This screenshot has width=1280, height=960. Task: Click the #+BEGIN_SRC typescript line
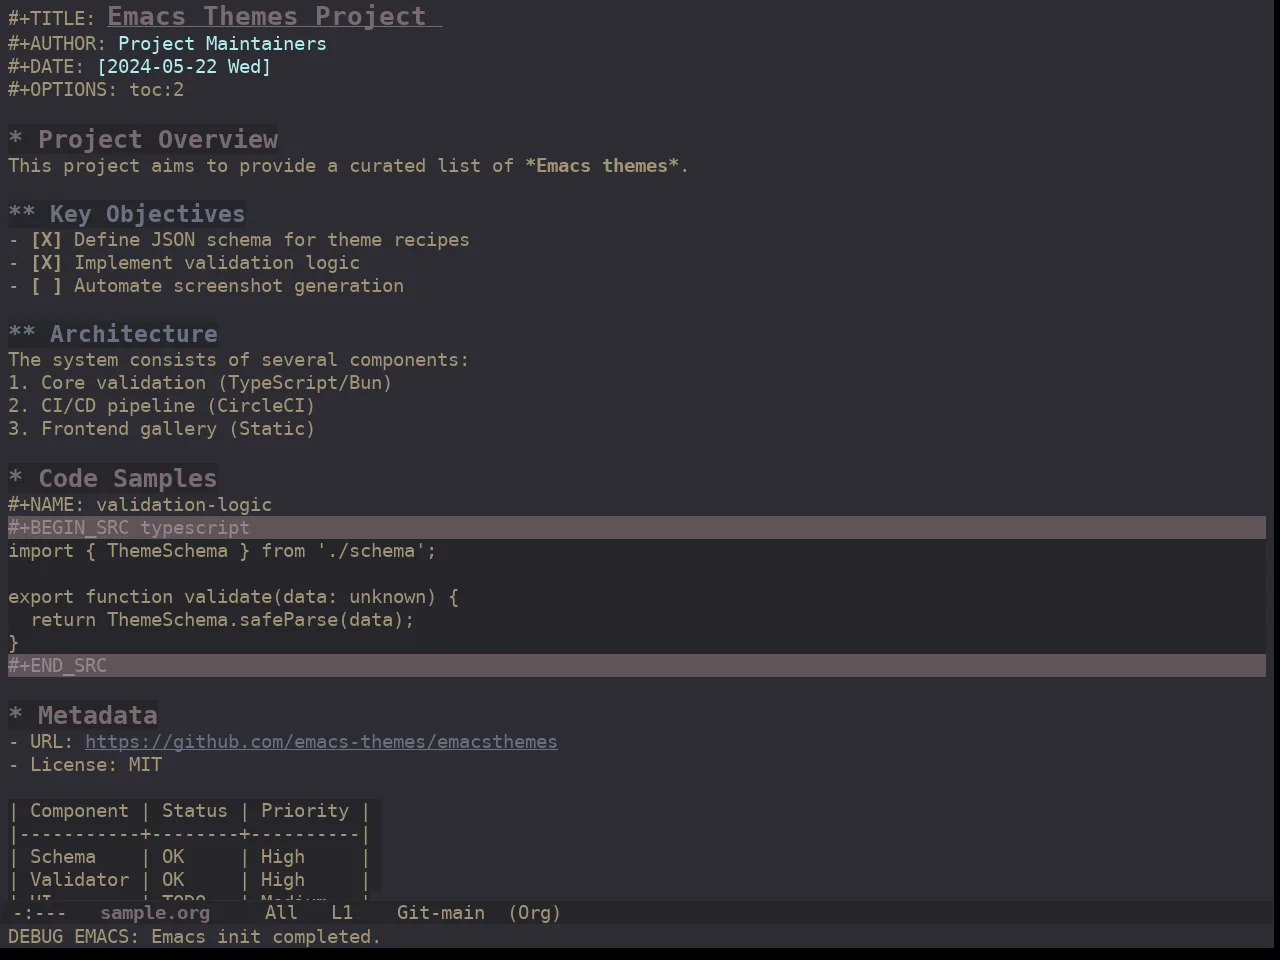[637, 528]
